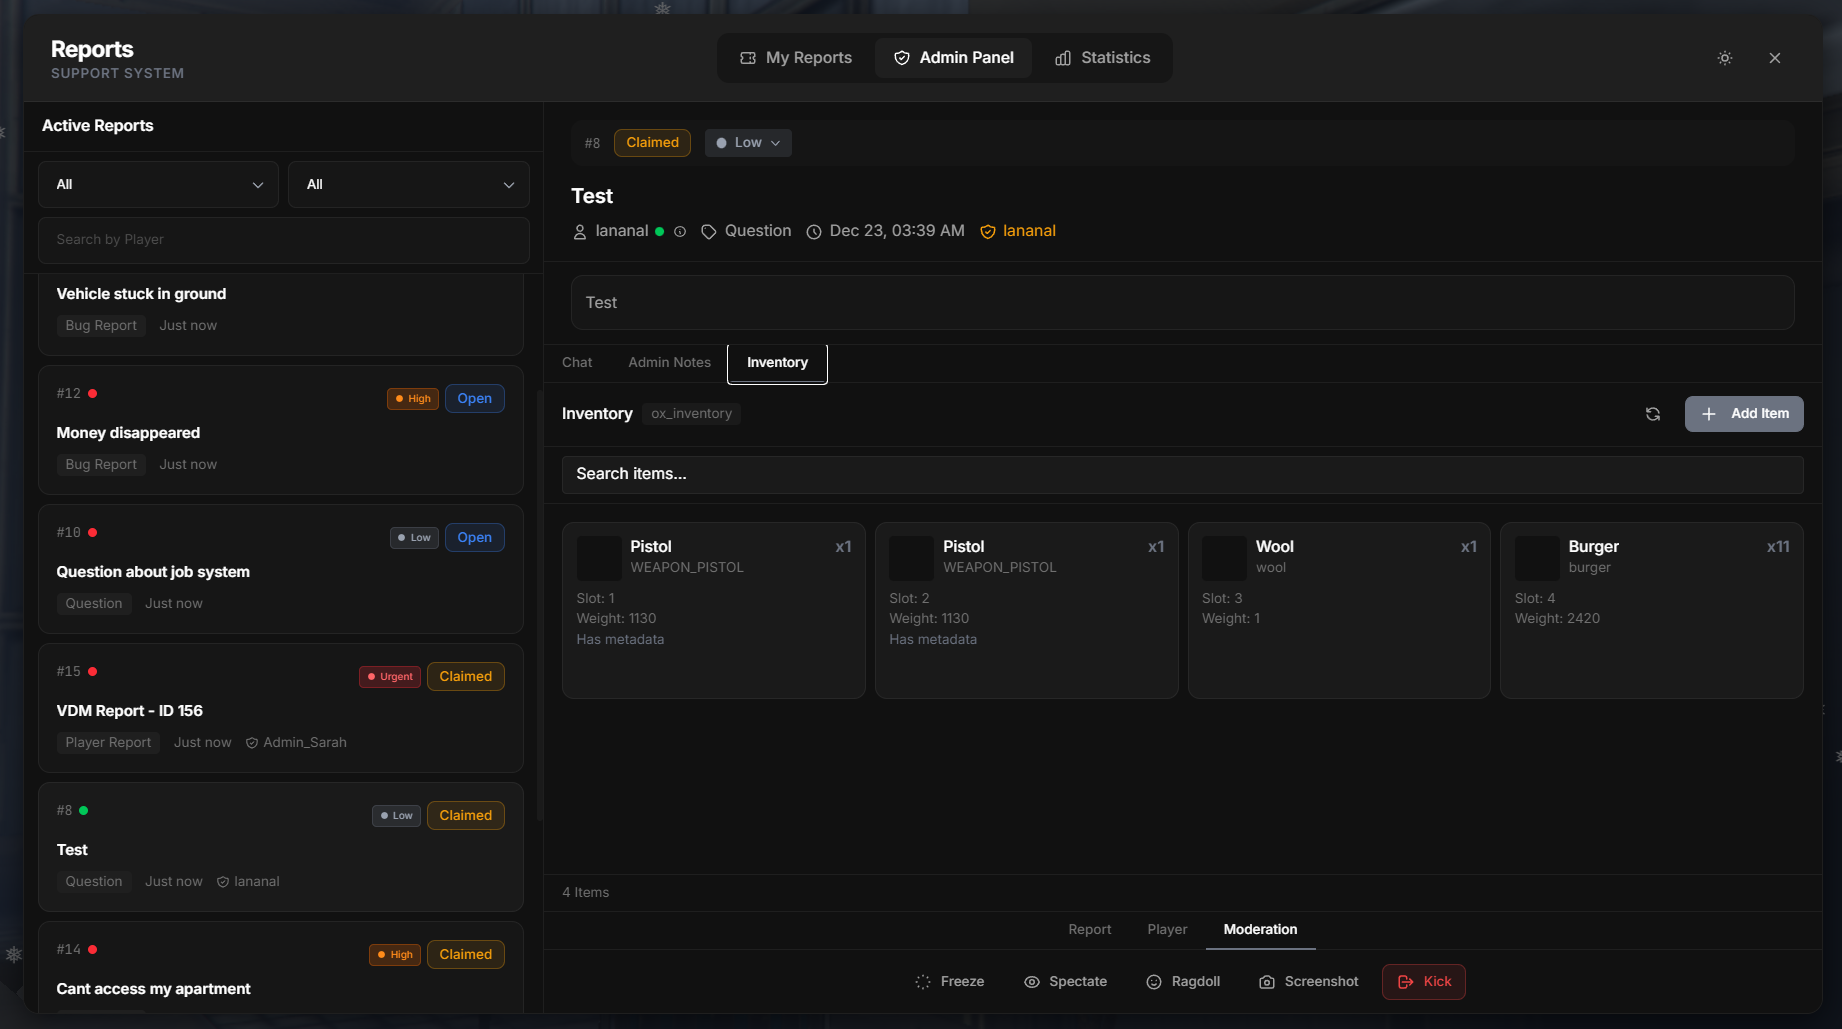
Task: Focus the Search by Player field
Action: [x=283, y=240]
